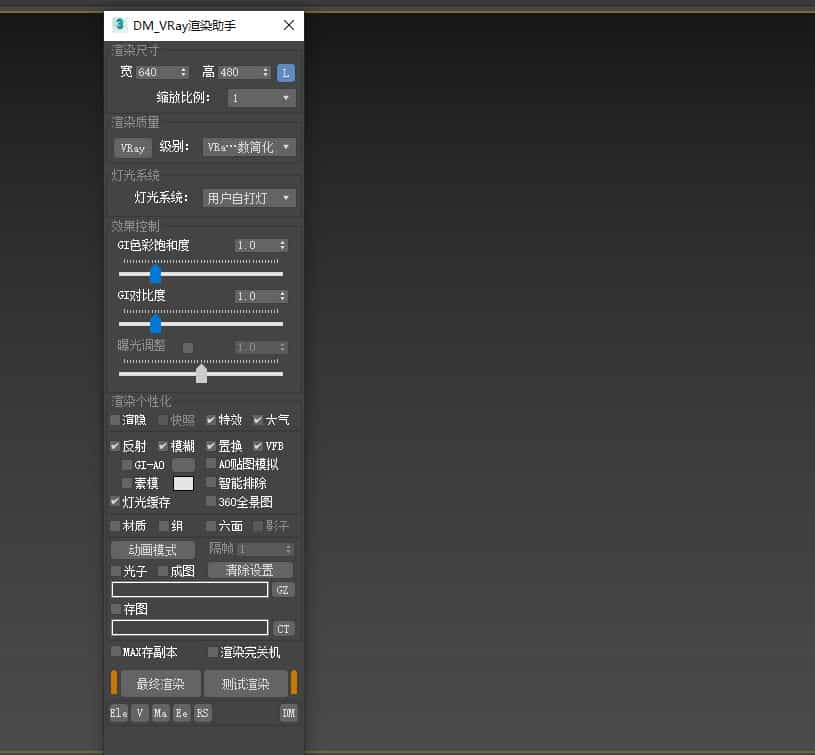This screenshot has height=755, width=815.
Task: Uncheck the 置换 checkbox
Action: pyautogui.click(x=211, y=446)
